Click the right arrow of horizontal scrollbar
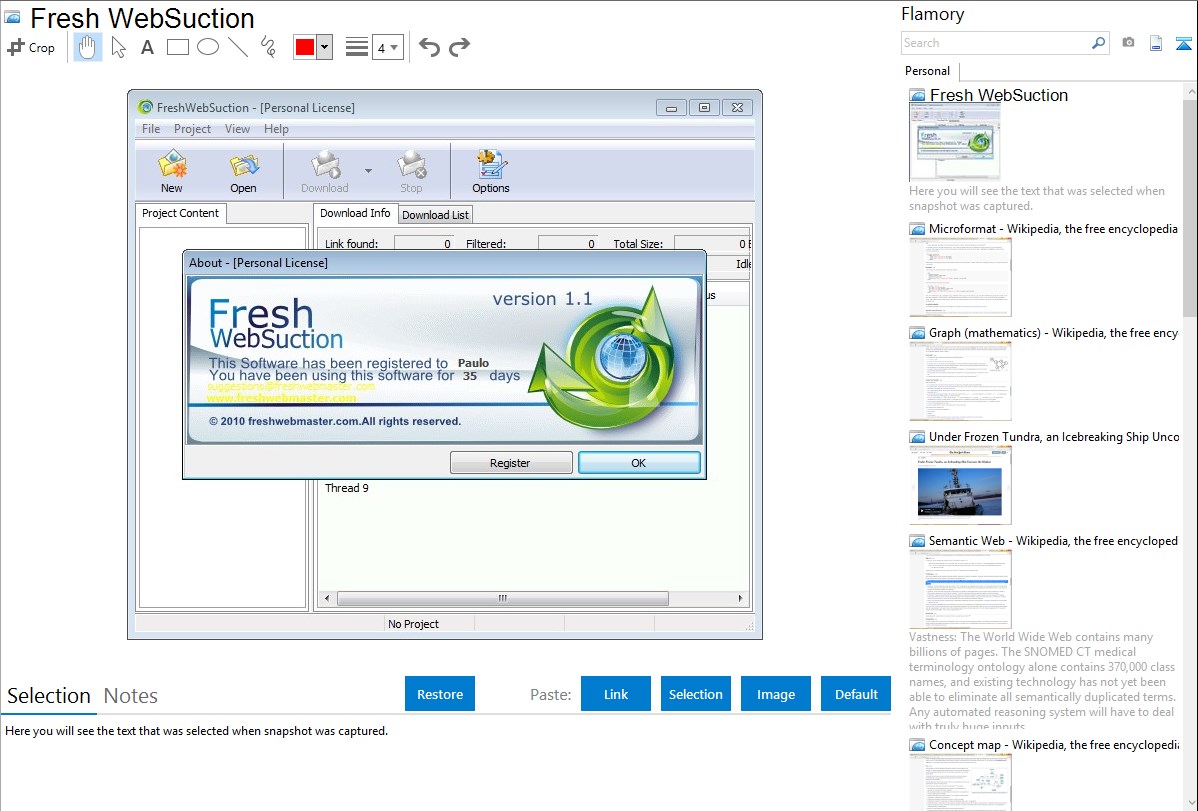The image size is (1198, 811). click(740, 599)
